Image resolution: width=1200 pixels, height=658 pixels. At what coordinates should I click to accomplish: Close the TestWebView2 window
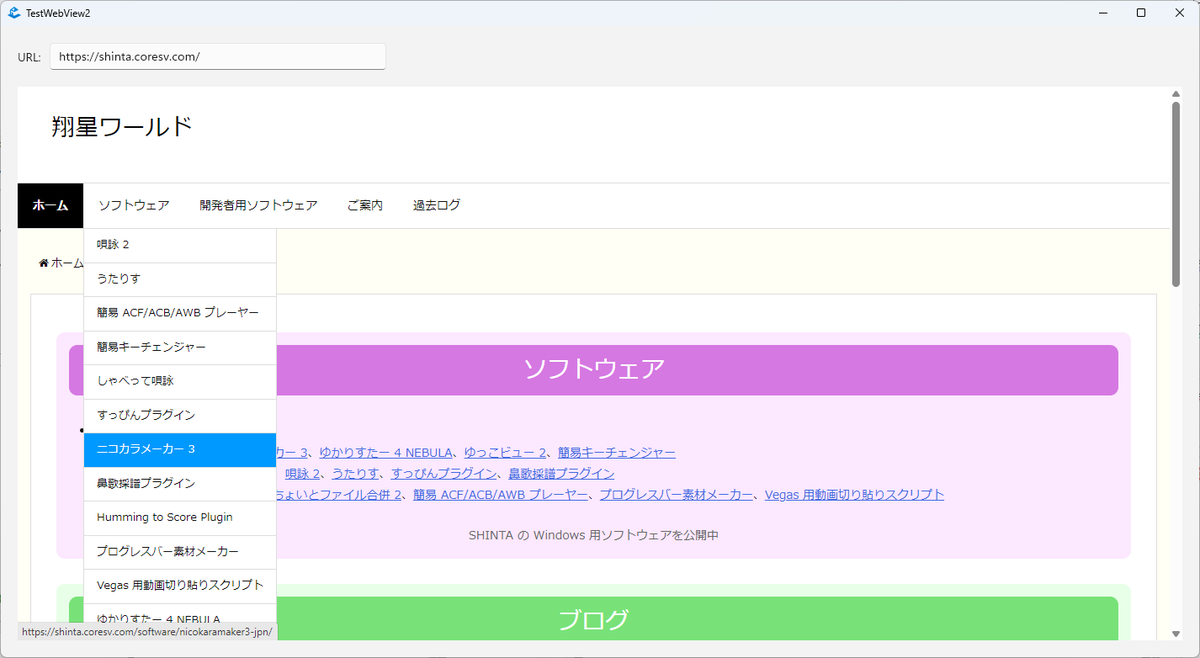[x=1180, y=13]
